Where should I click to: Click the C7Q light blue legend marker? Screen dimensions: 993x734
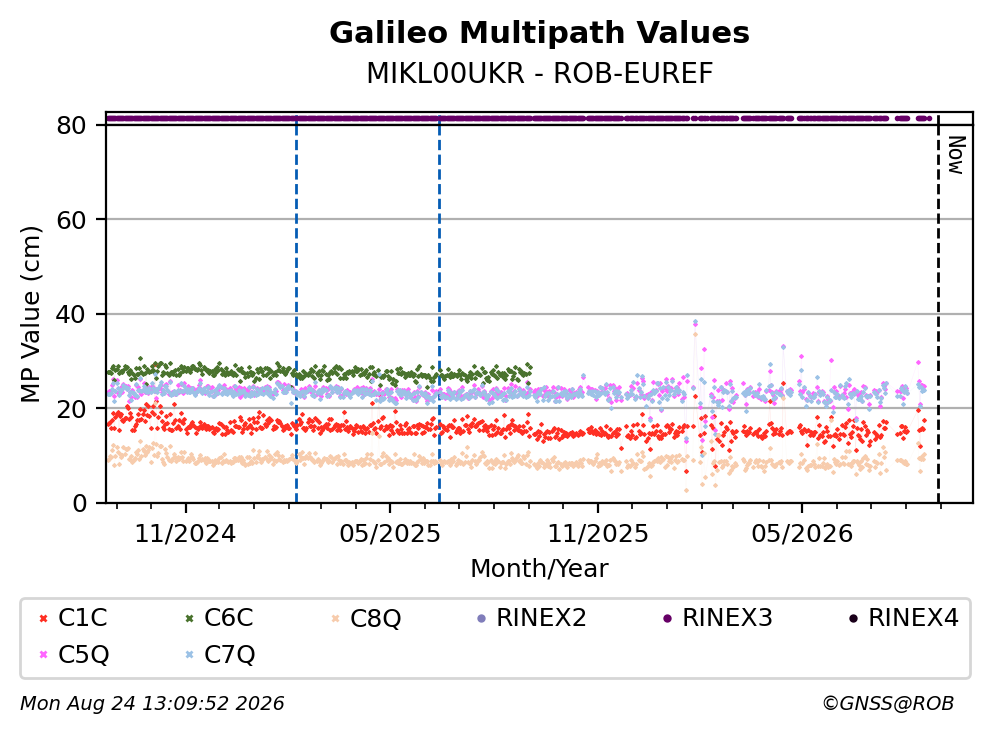(189, 655)
